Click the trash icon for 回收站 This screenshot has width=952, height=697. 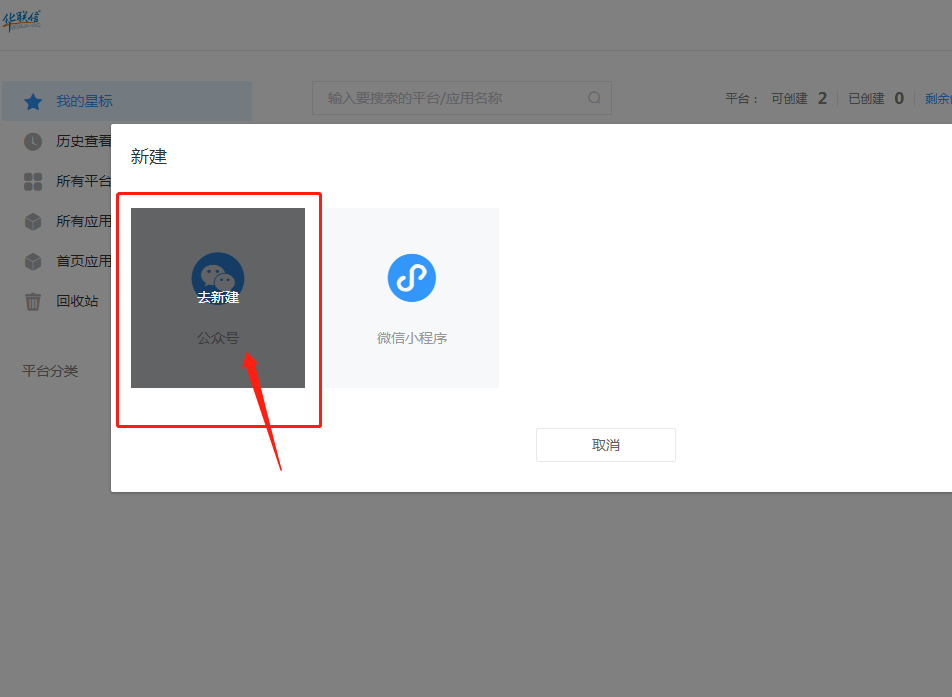[33, 301]
